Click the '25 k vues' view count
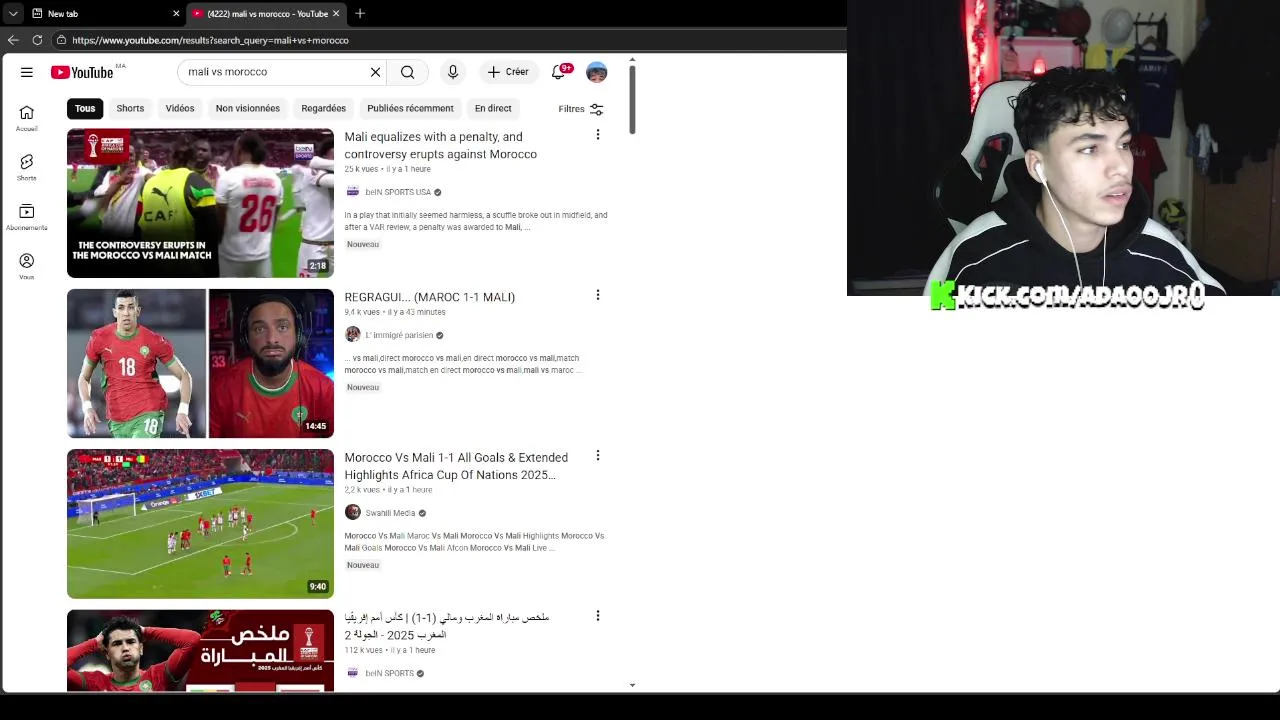The image size is (1280, 720). coord(361,169)
